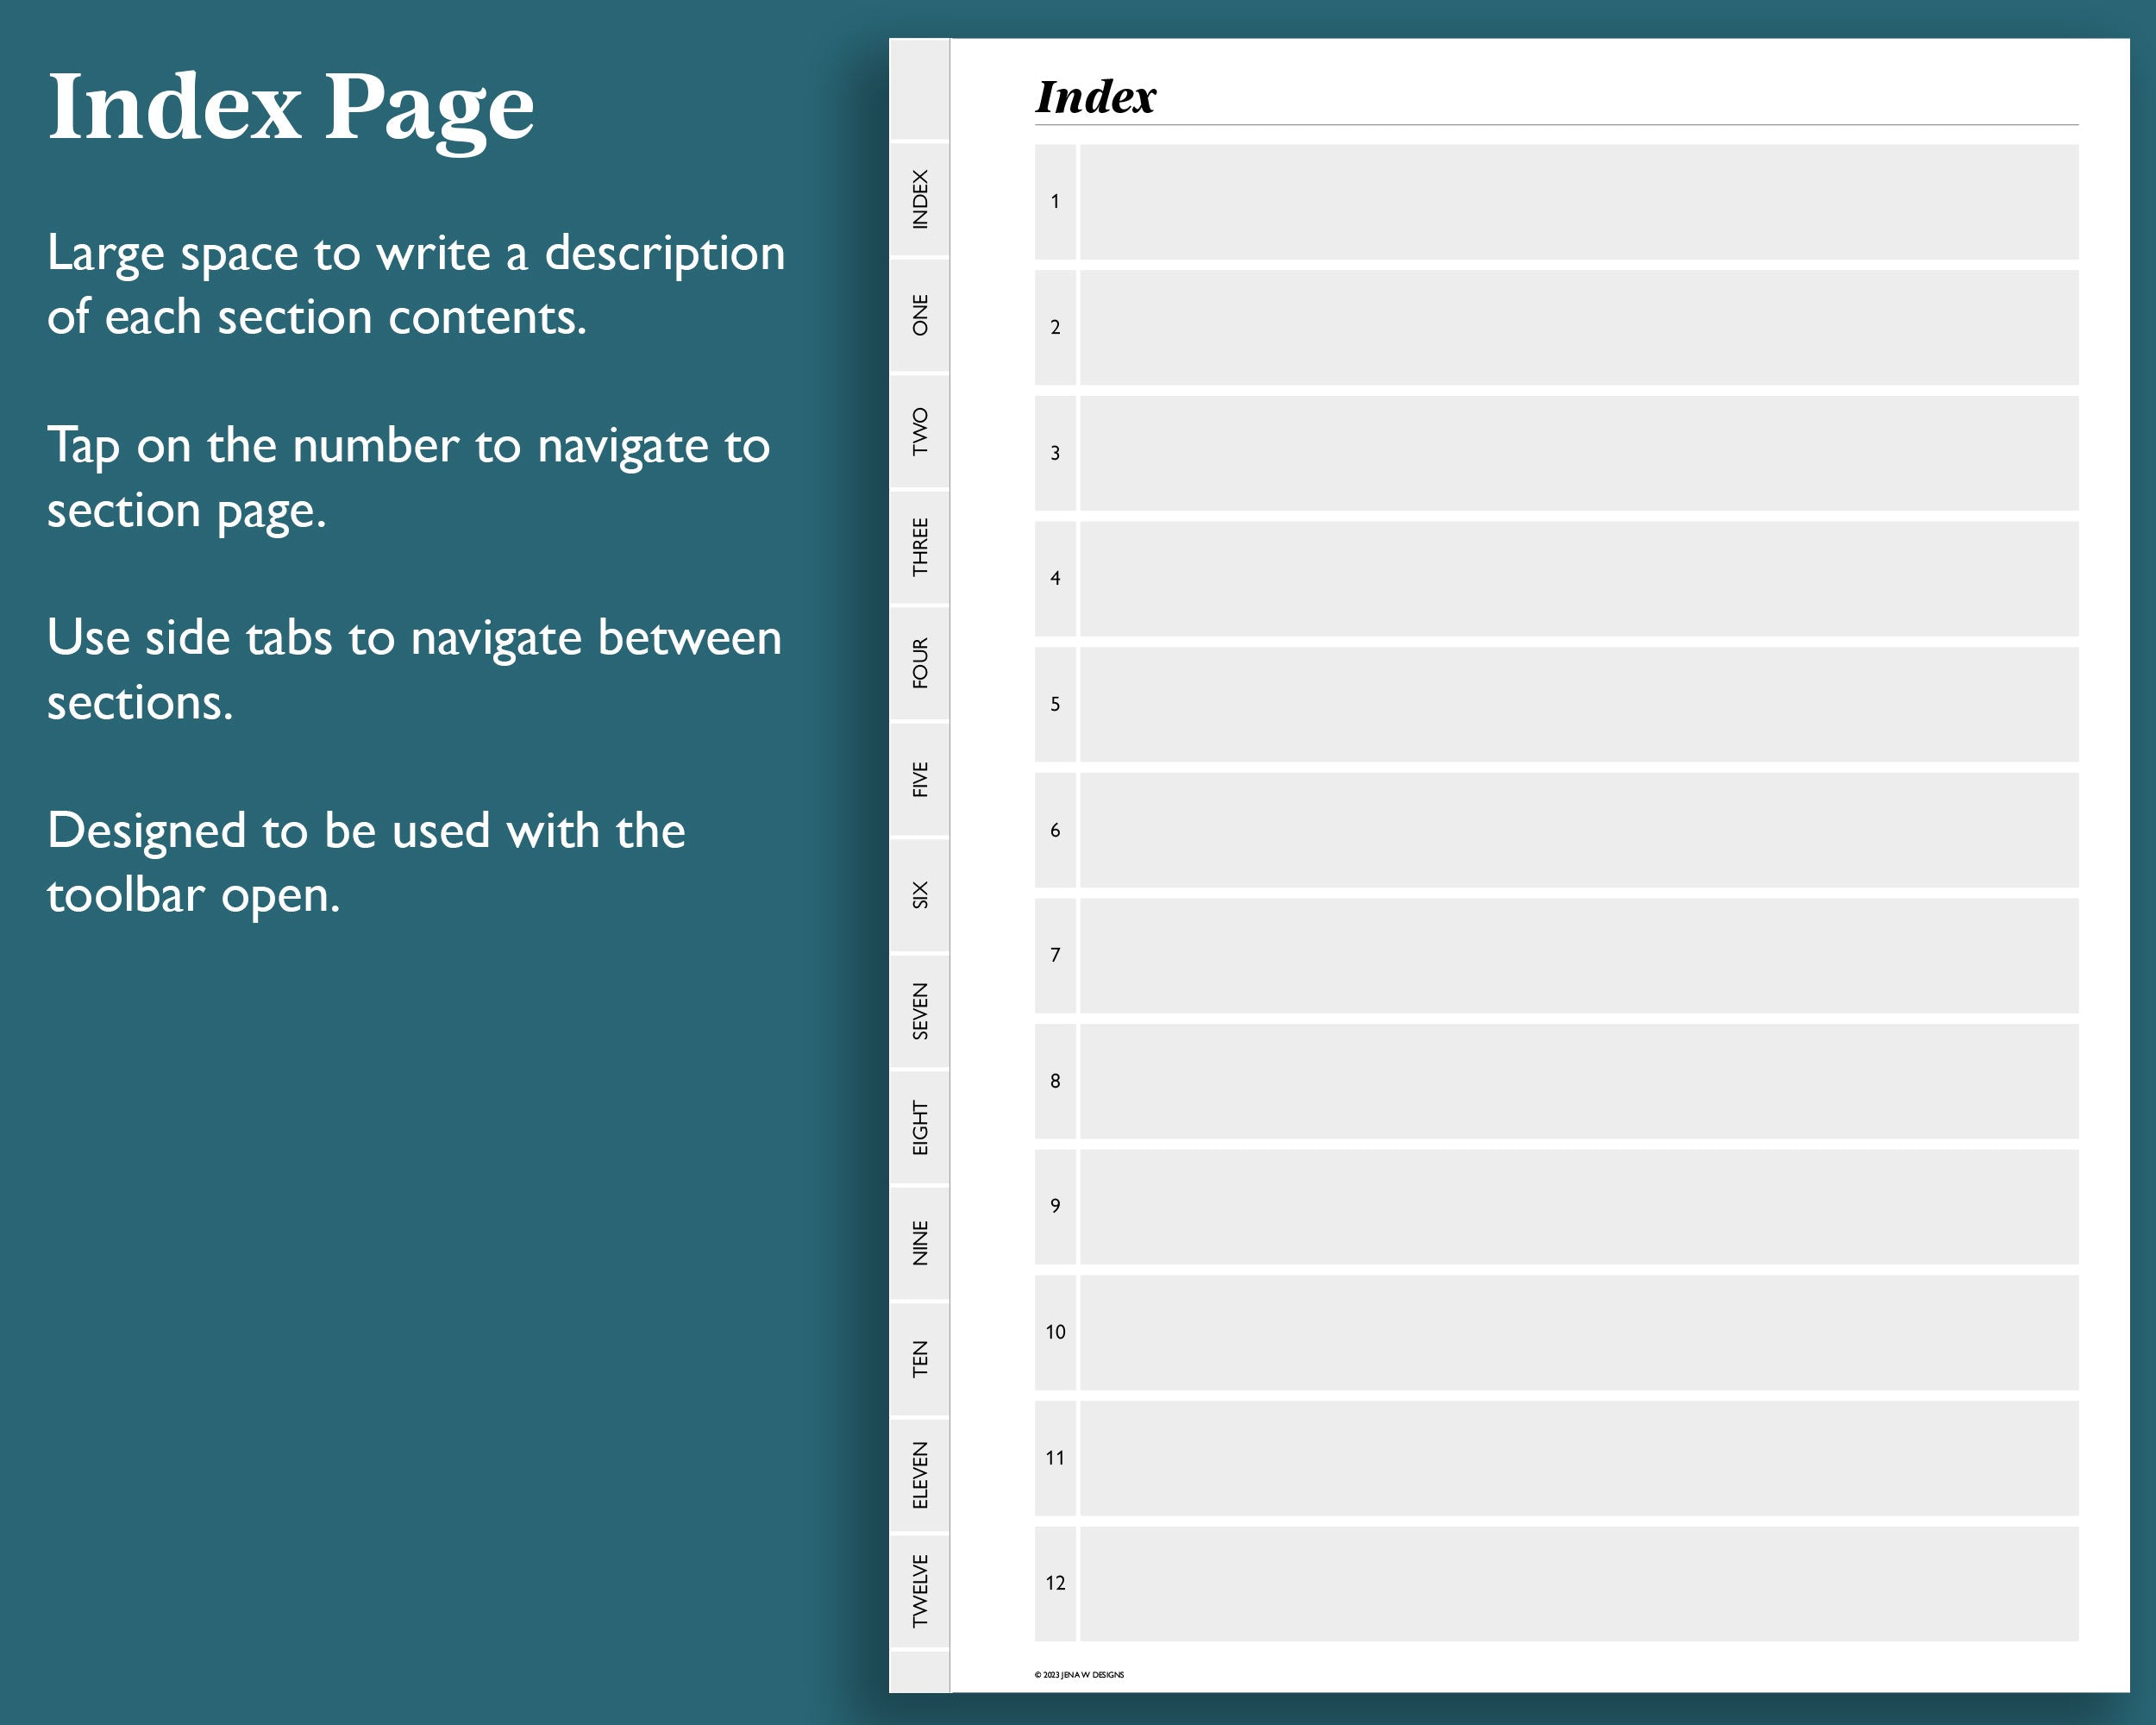The image size is (2156, 1725).
Task: Click the Index page heading
Action: coord(1095,97)
